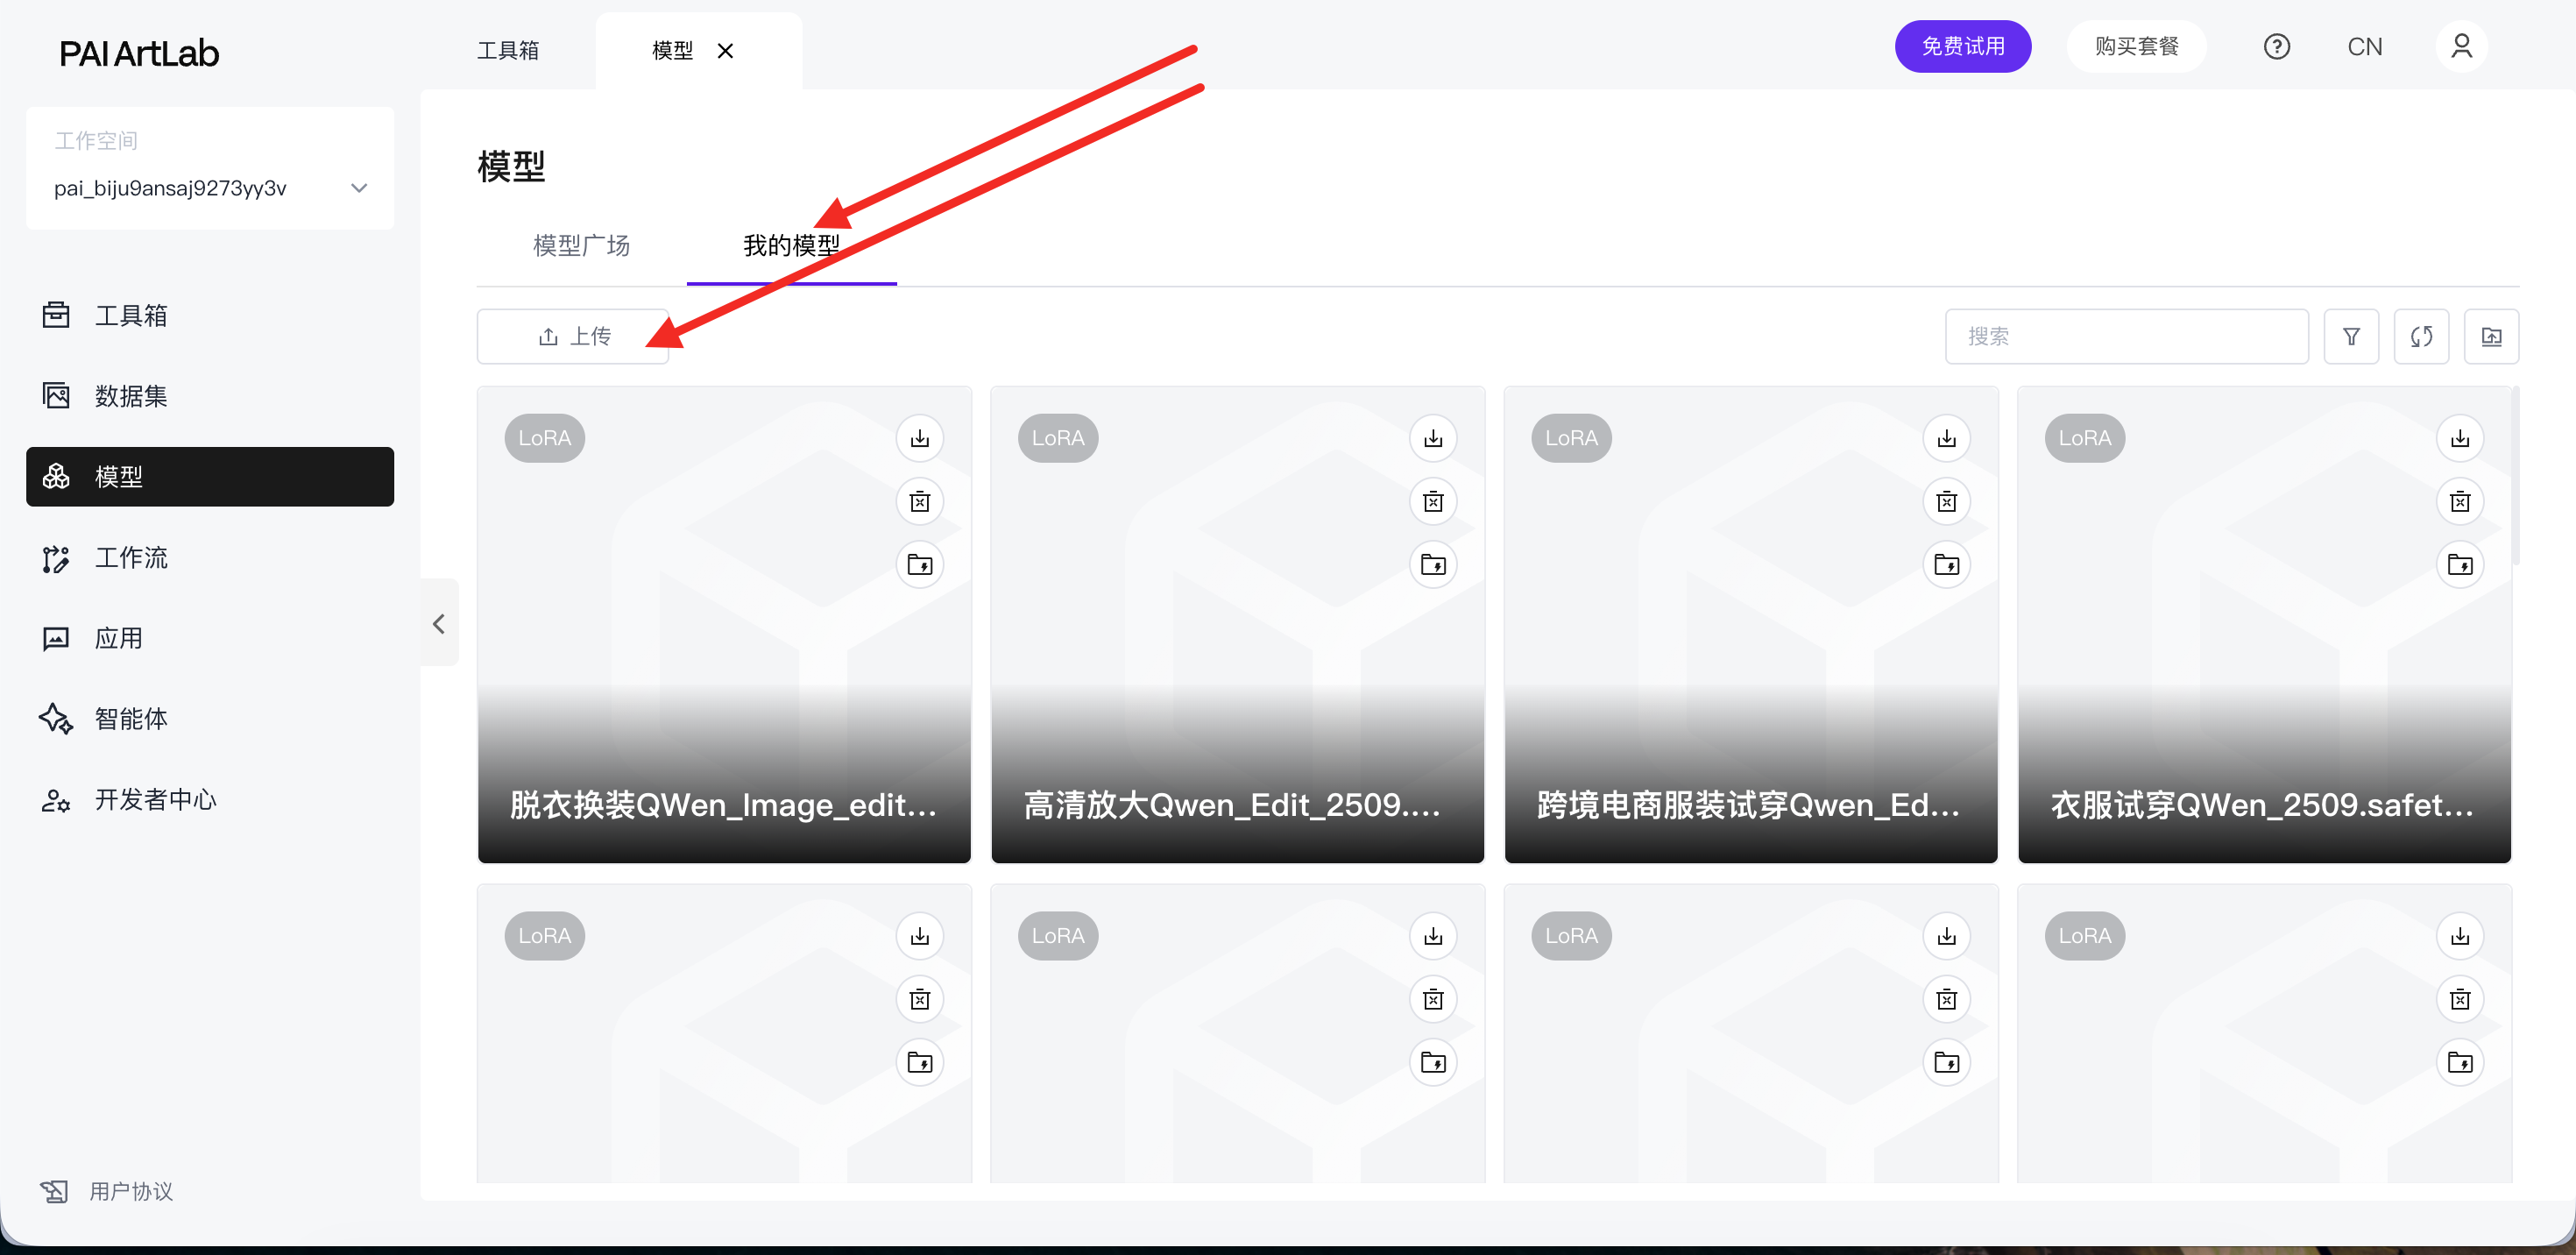Open the 衣服试穿QWen_2509.safet model card
This screenshot has width=2576, height=1255.
coord(2264,624)
